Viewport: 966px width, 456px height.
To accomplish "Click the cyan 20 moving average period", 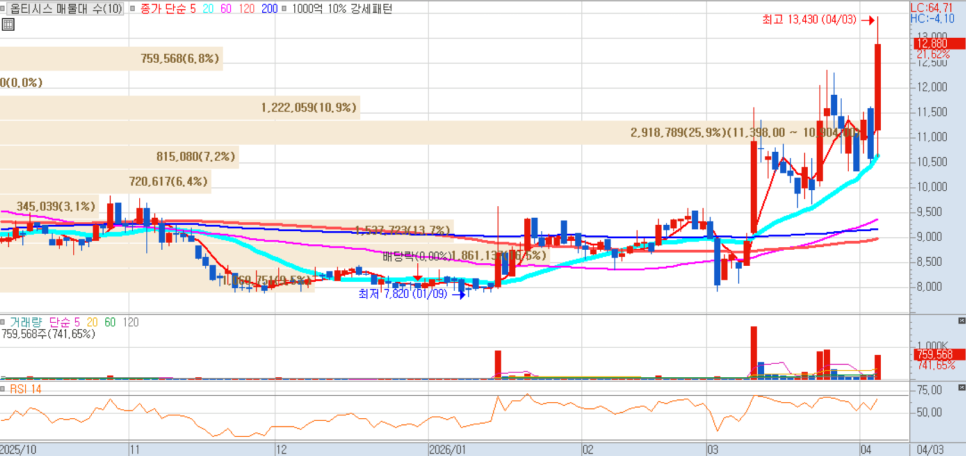I will click(x=206, y=9).
